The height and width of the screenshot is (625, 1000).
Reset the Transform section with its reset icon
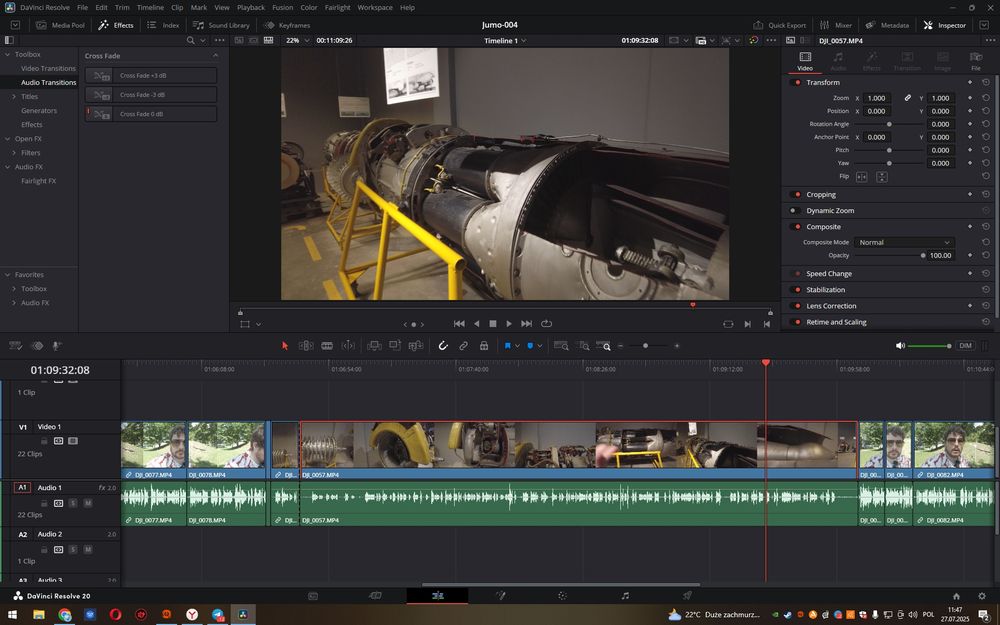(x=986, y=82)
